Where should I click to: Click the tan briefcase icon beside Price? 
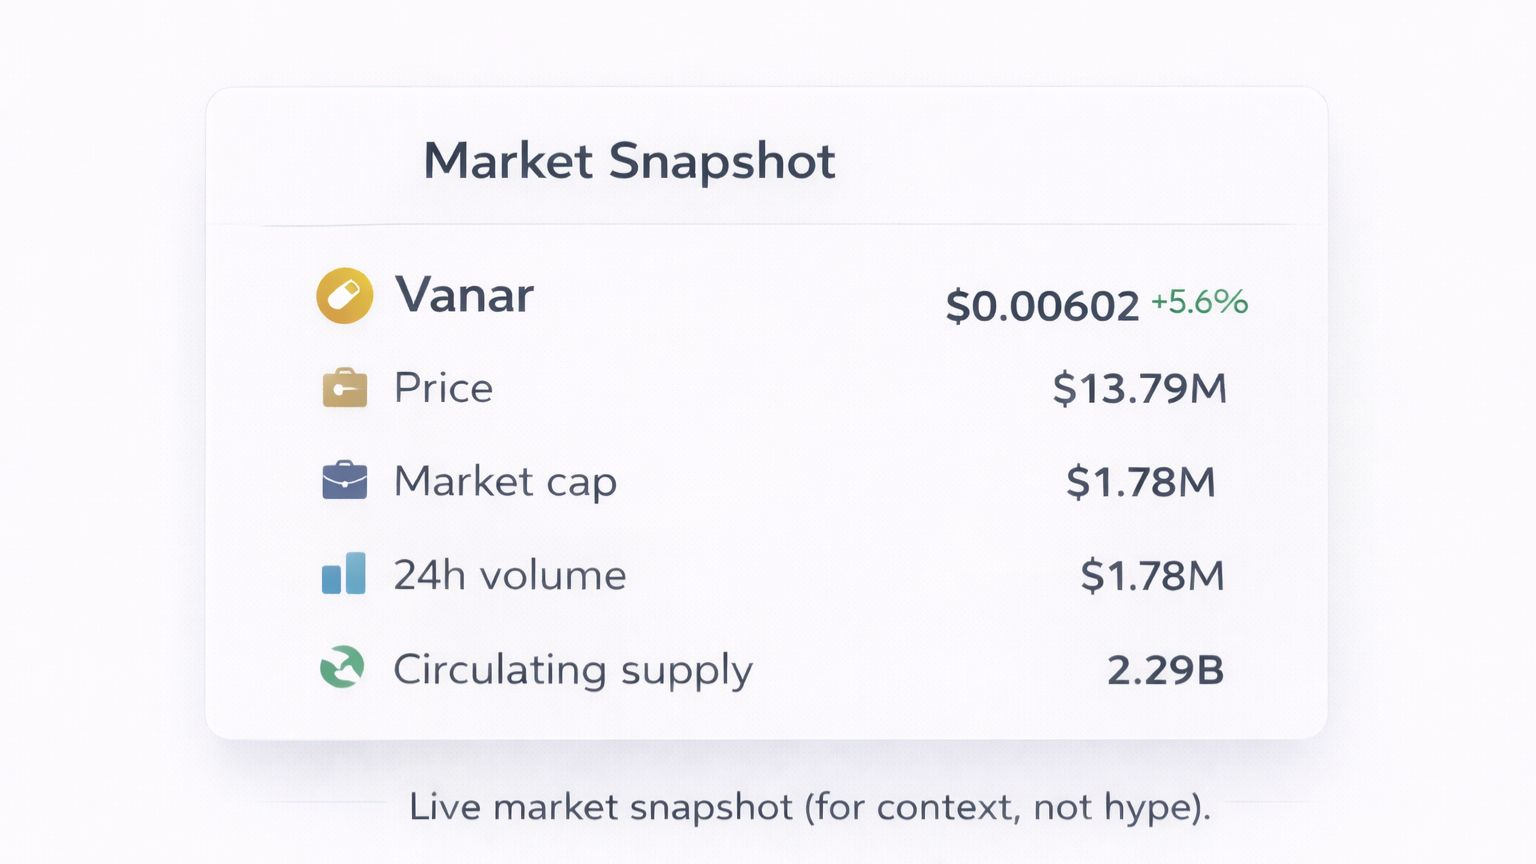click(344, 388)
